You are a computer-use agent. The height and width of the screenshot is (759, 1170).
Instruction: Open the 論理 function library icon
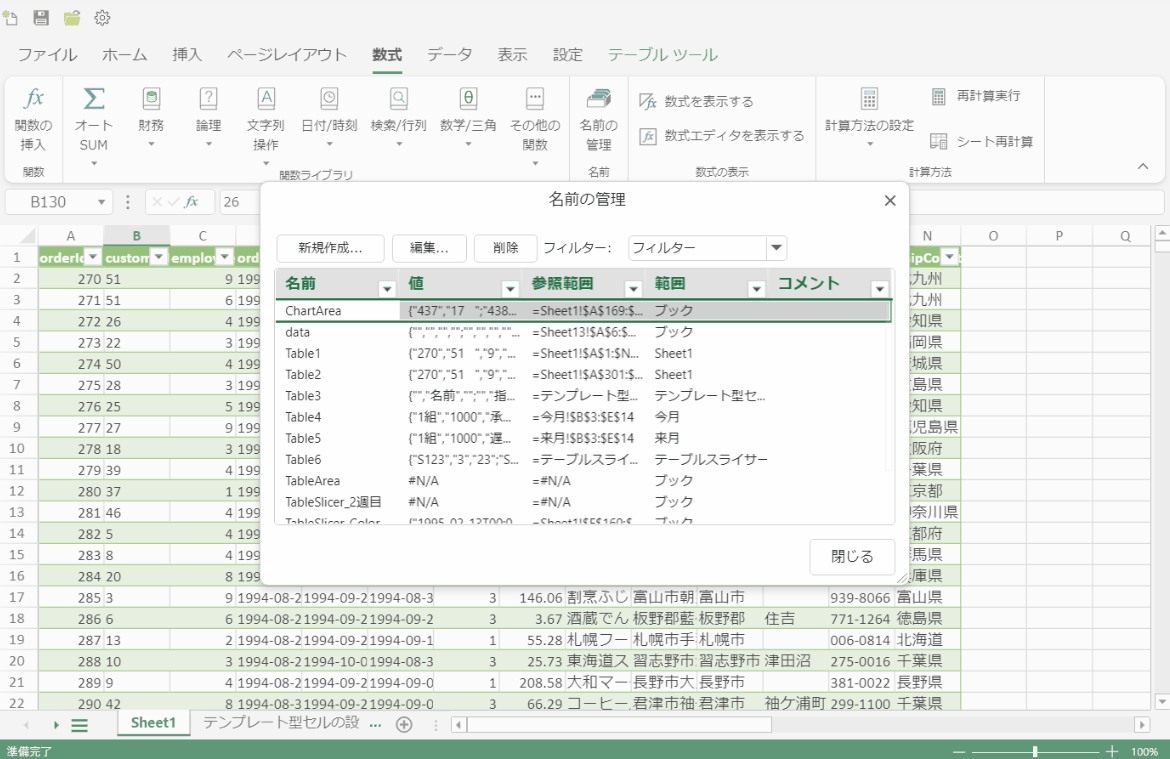pyautogui.click(x=208, y=98)
